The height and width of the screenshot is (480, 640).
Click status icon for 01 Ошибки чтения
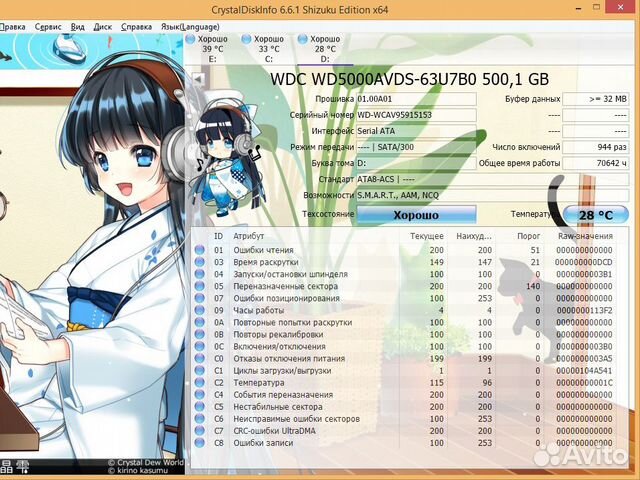(200, 250)
